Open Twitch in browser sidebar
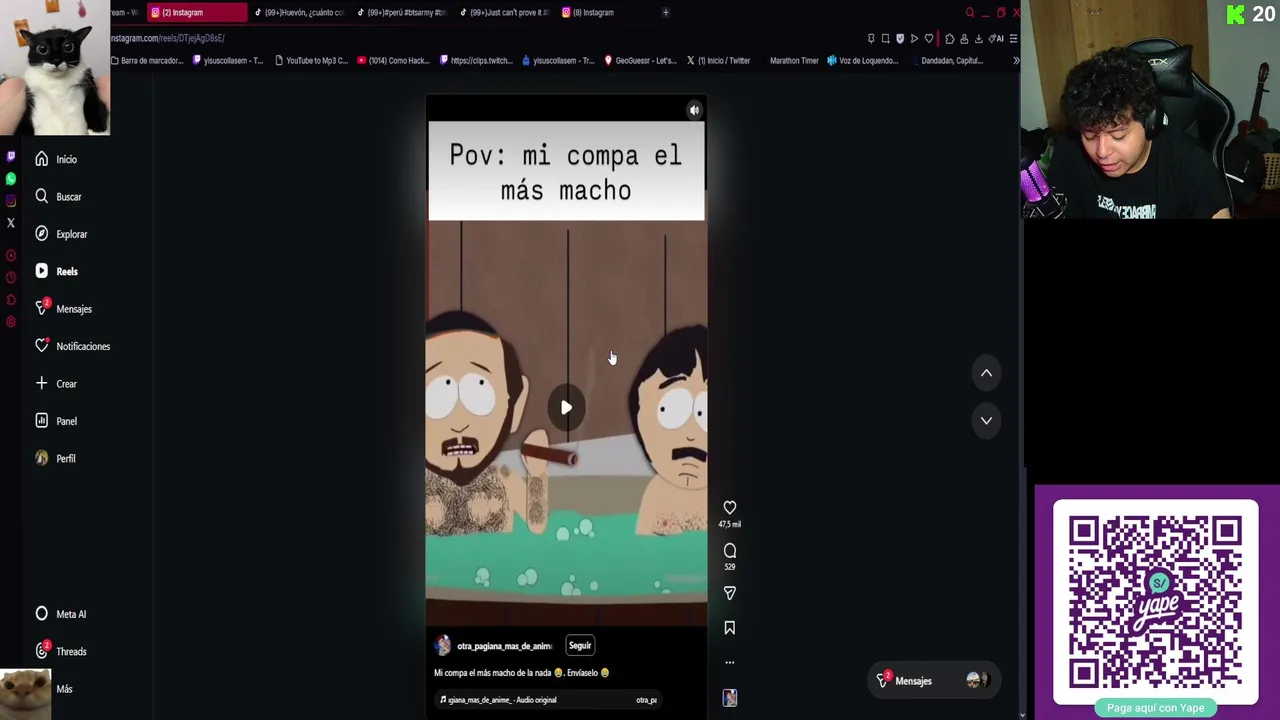 (11, 157)
